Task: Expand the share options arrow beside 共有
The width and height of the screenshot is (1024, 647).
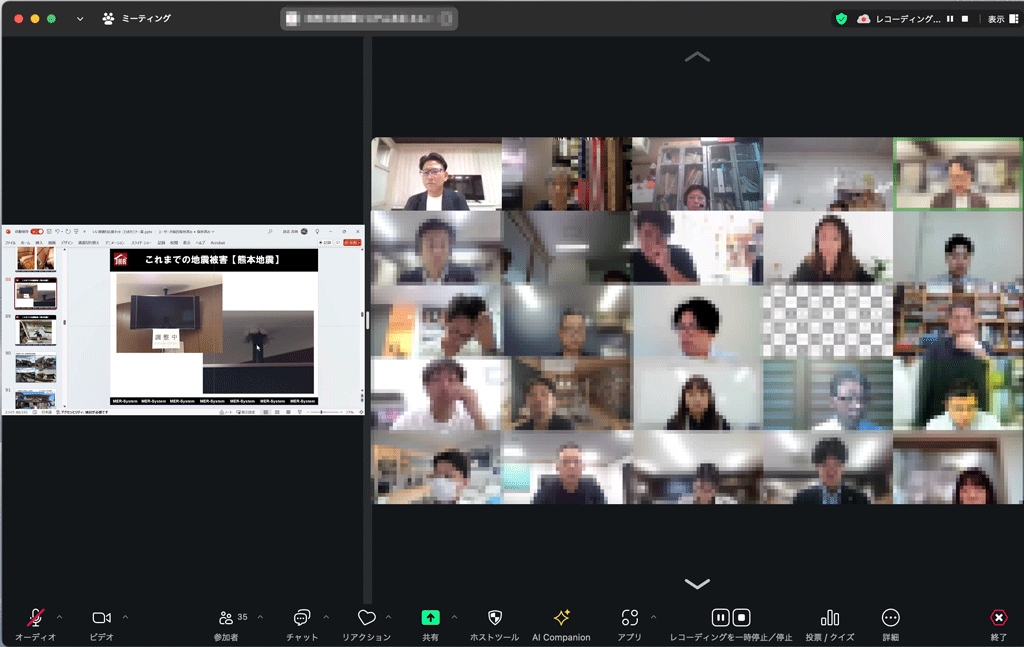Action: tap(454, 617)
